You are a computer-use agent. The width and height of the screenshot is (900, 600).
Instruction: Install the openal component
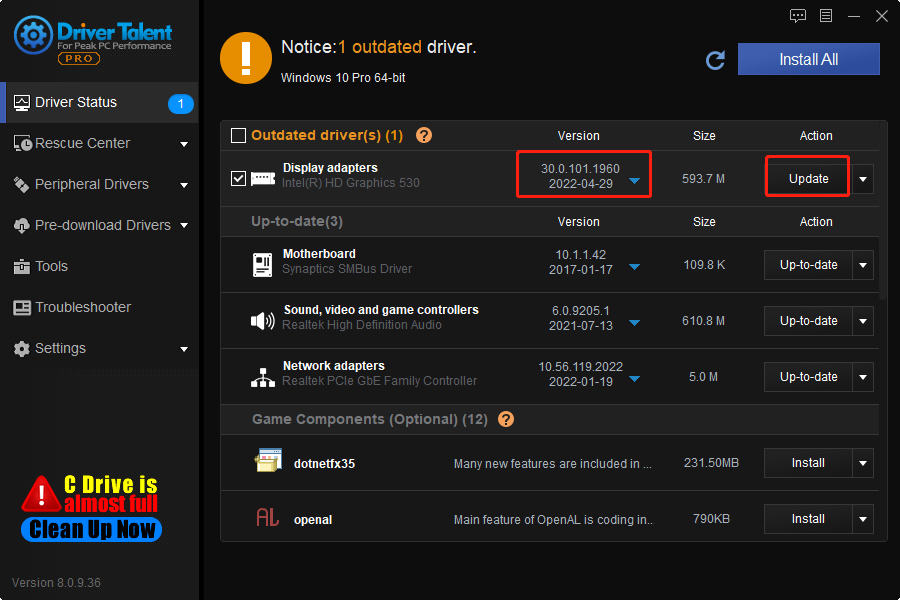pos(808,519)
